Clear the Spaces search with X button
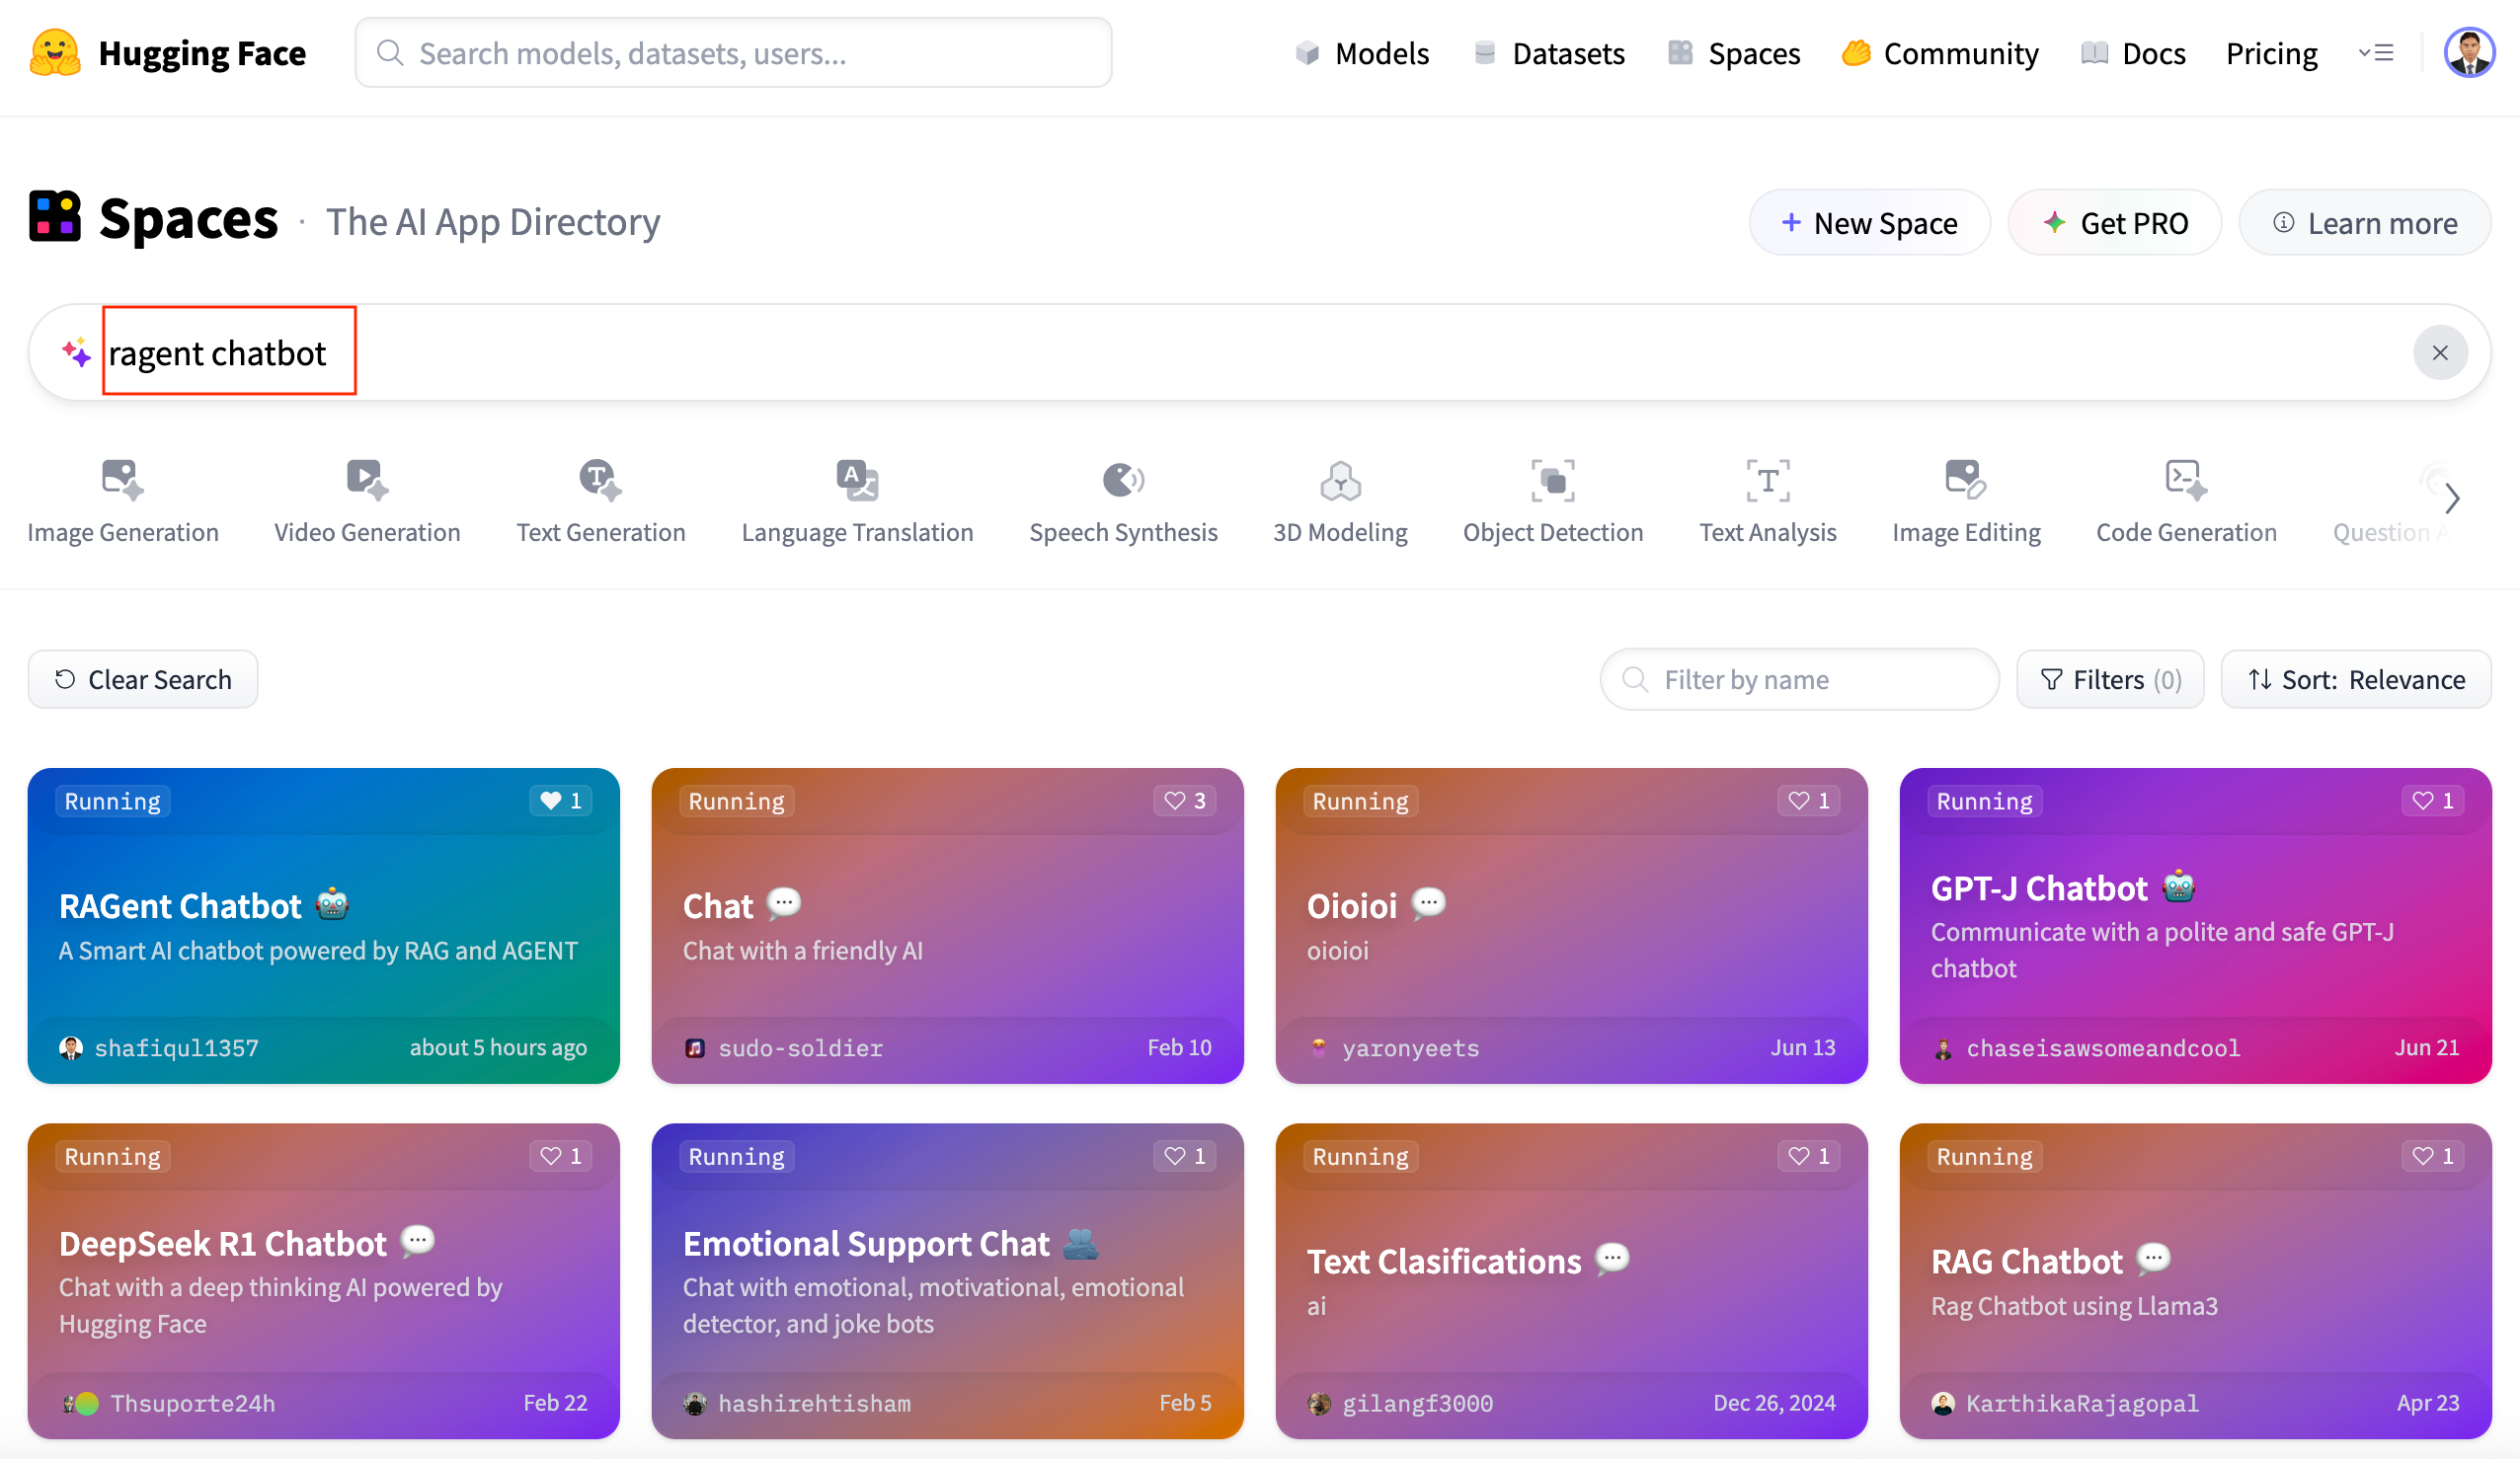Viewport: 2520px width, 1459px height. (x=2440, y=353)
